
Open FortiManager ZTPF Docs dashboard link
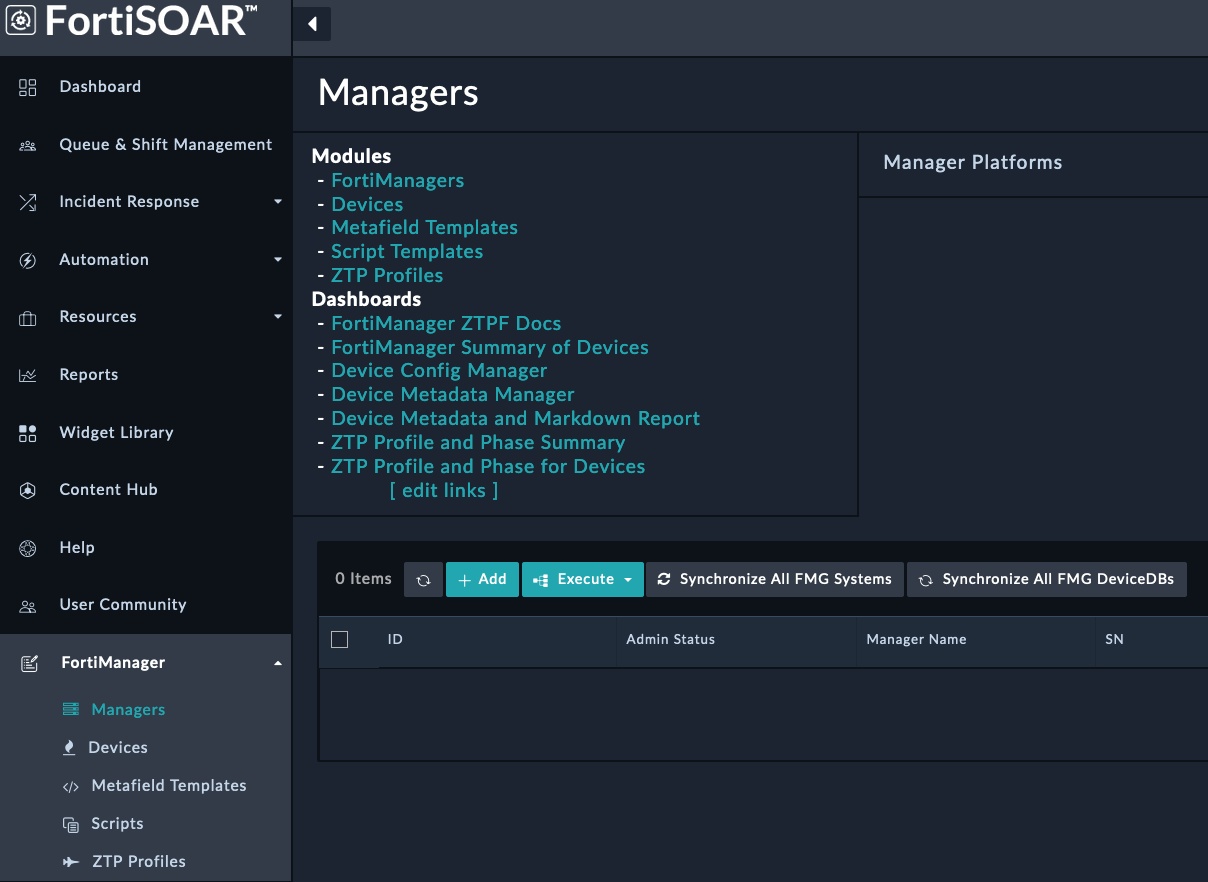pos(446,324)
